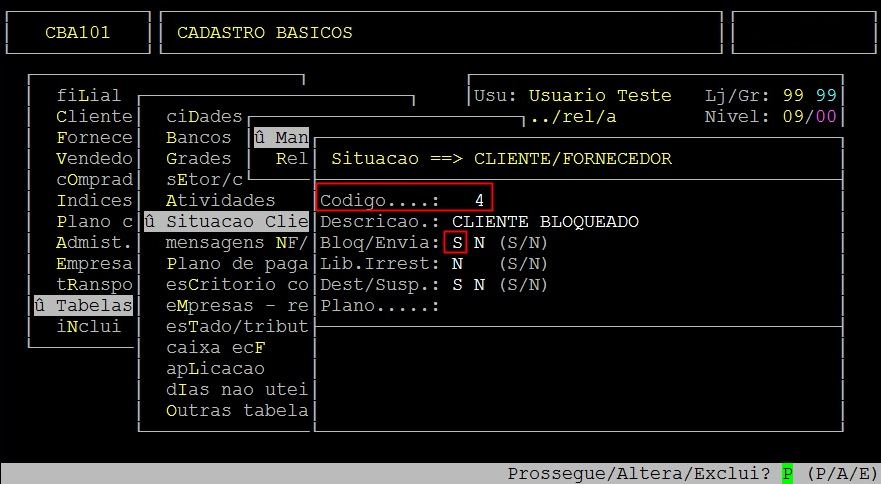Choose the Empresa menu entry
The width and height of the screenshot is (881, 484).
coord(94,264)
